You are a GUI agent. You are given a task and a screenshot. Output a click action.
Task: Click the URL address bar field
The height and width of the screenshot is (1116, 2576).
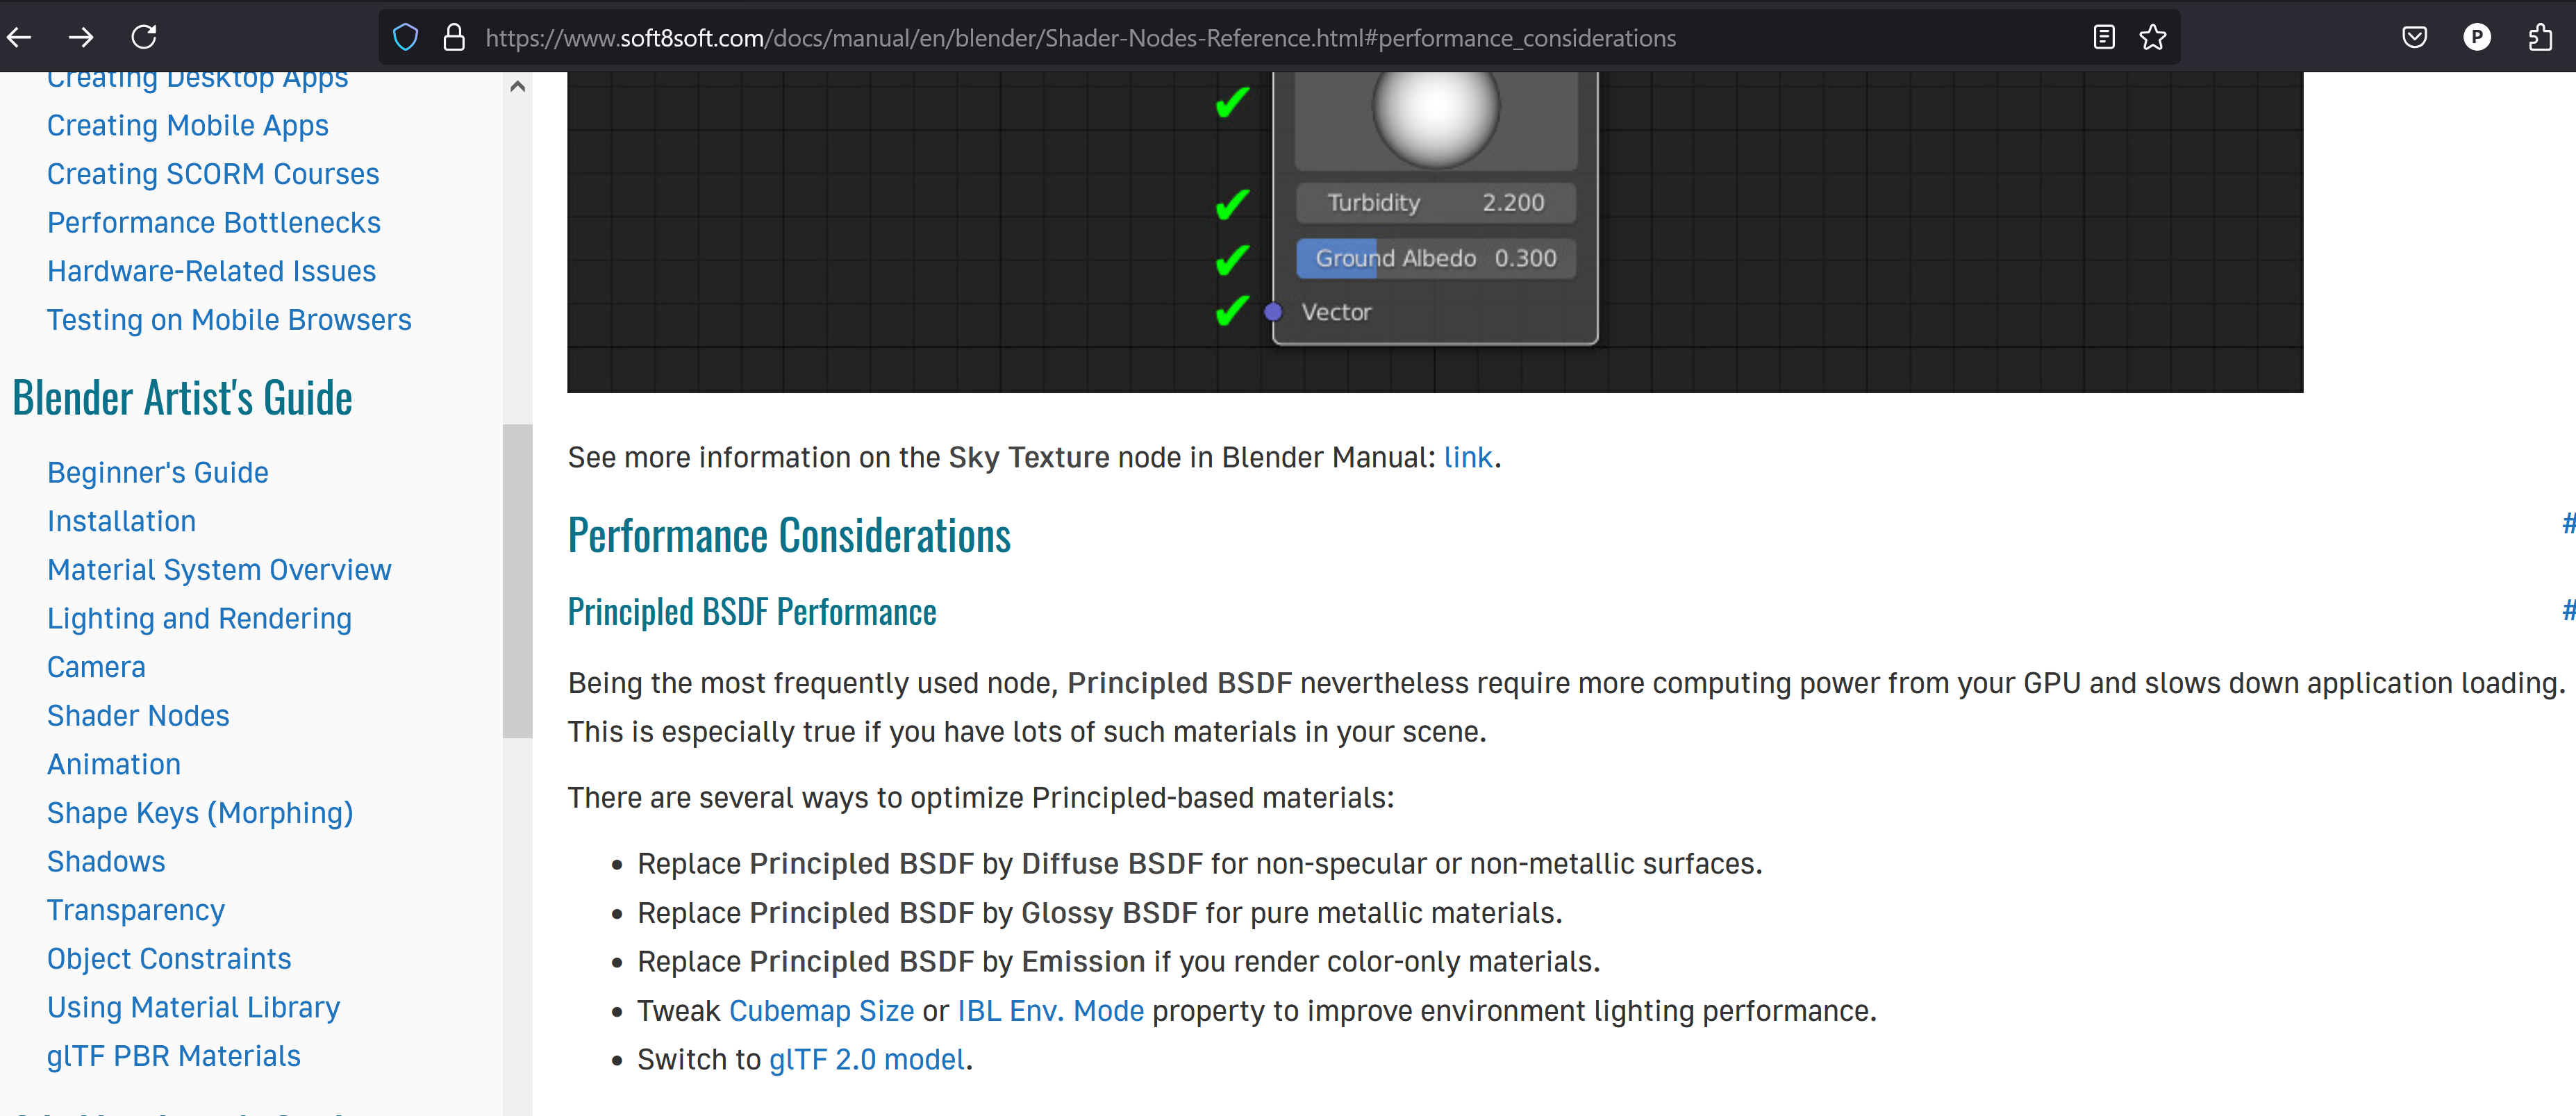point(1080,38)
